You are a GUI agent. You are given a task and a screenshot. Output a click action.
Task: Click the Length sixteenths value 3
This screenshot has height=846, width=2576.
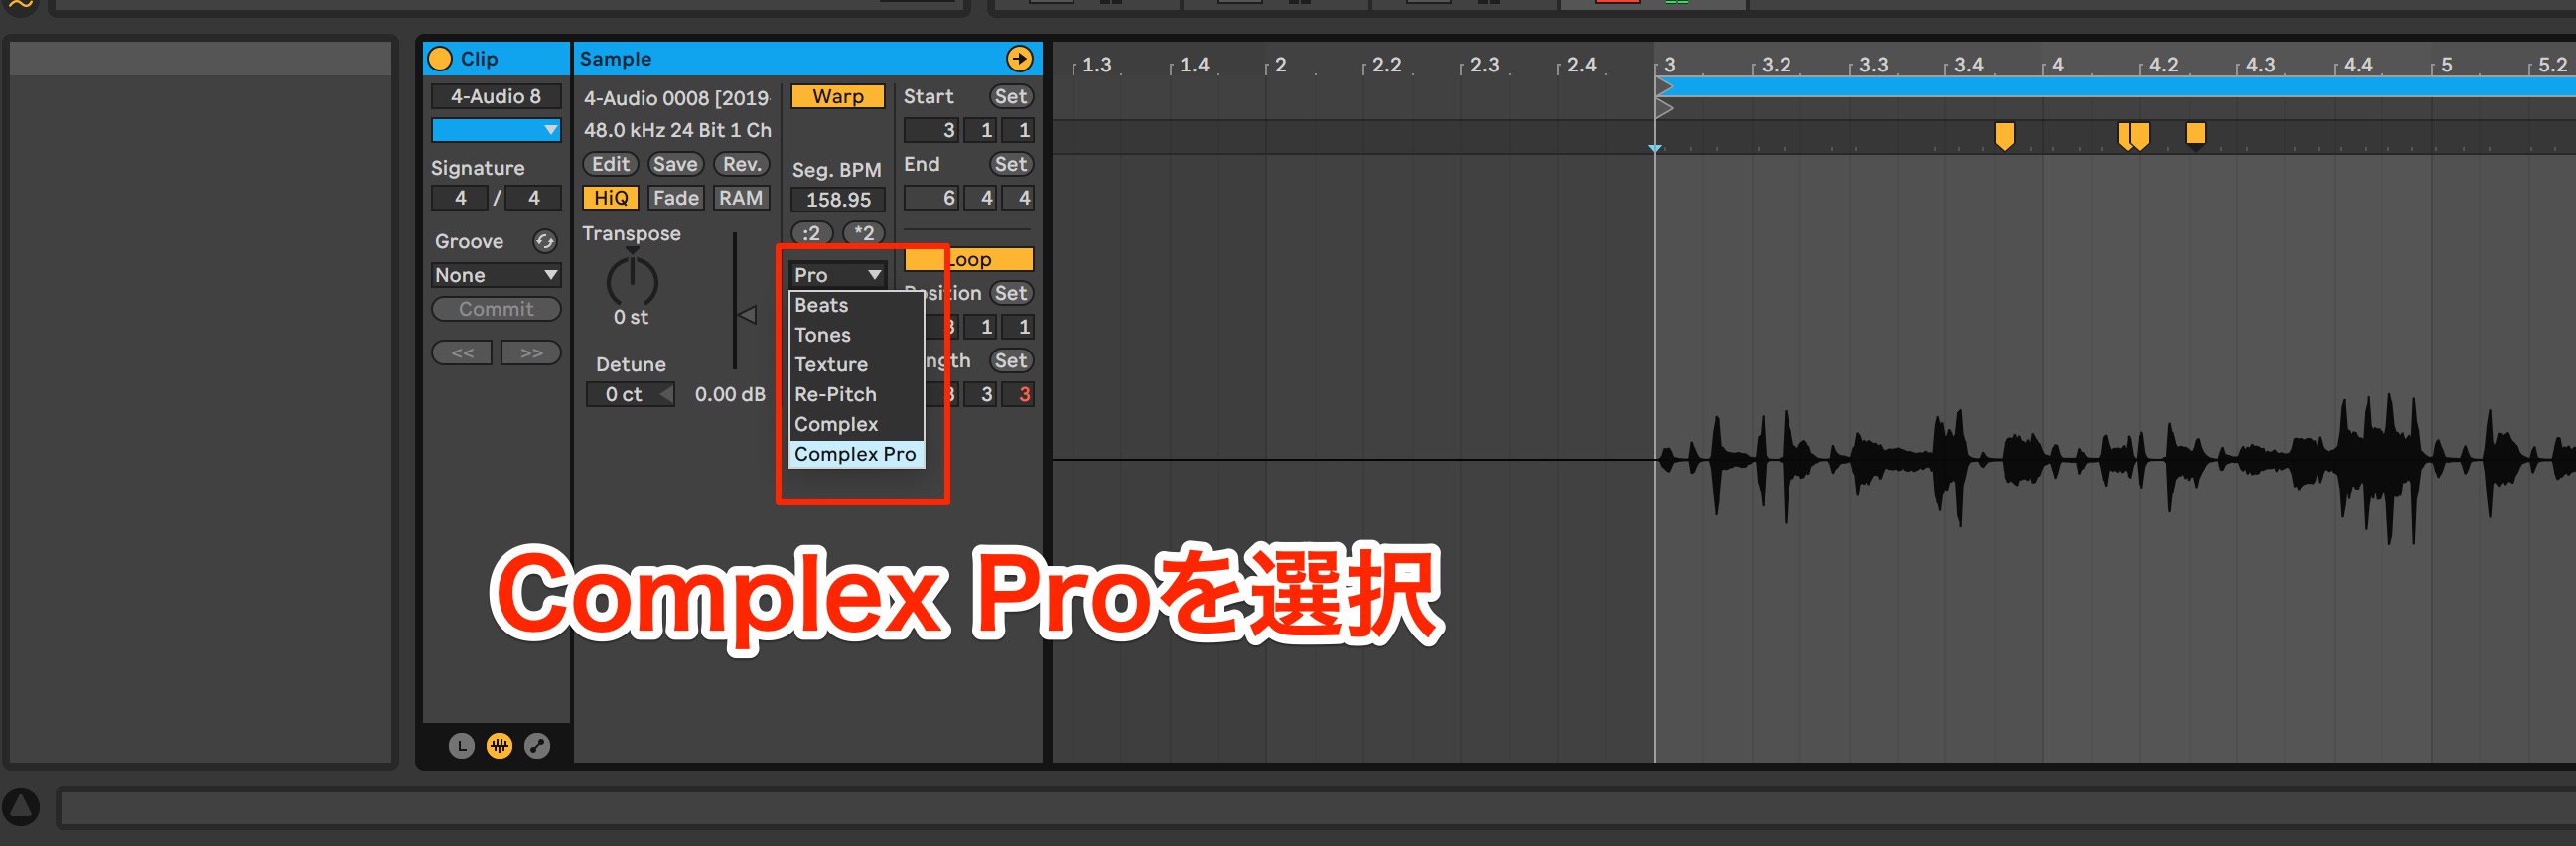pyautogui.click(x=1020, y=395)
